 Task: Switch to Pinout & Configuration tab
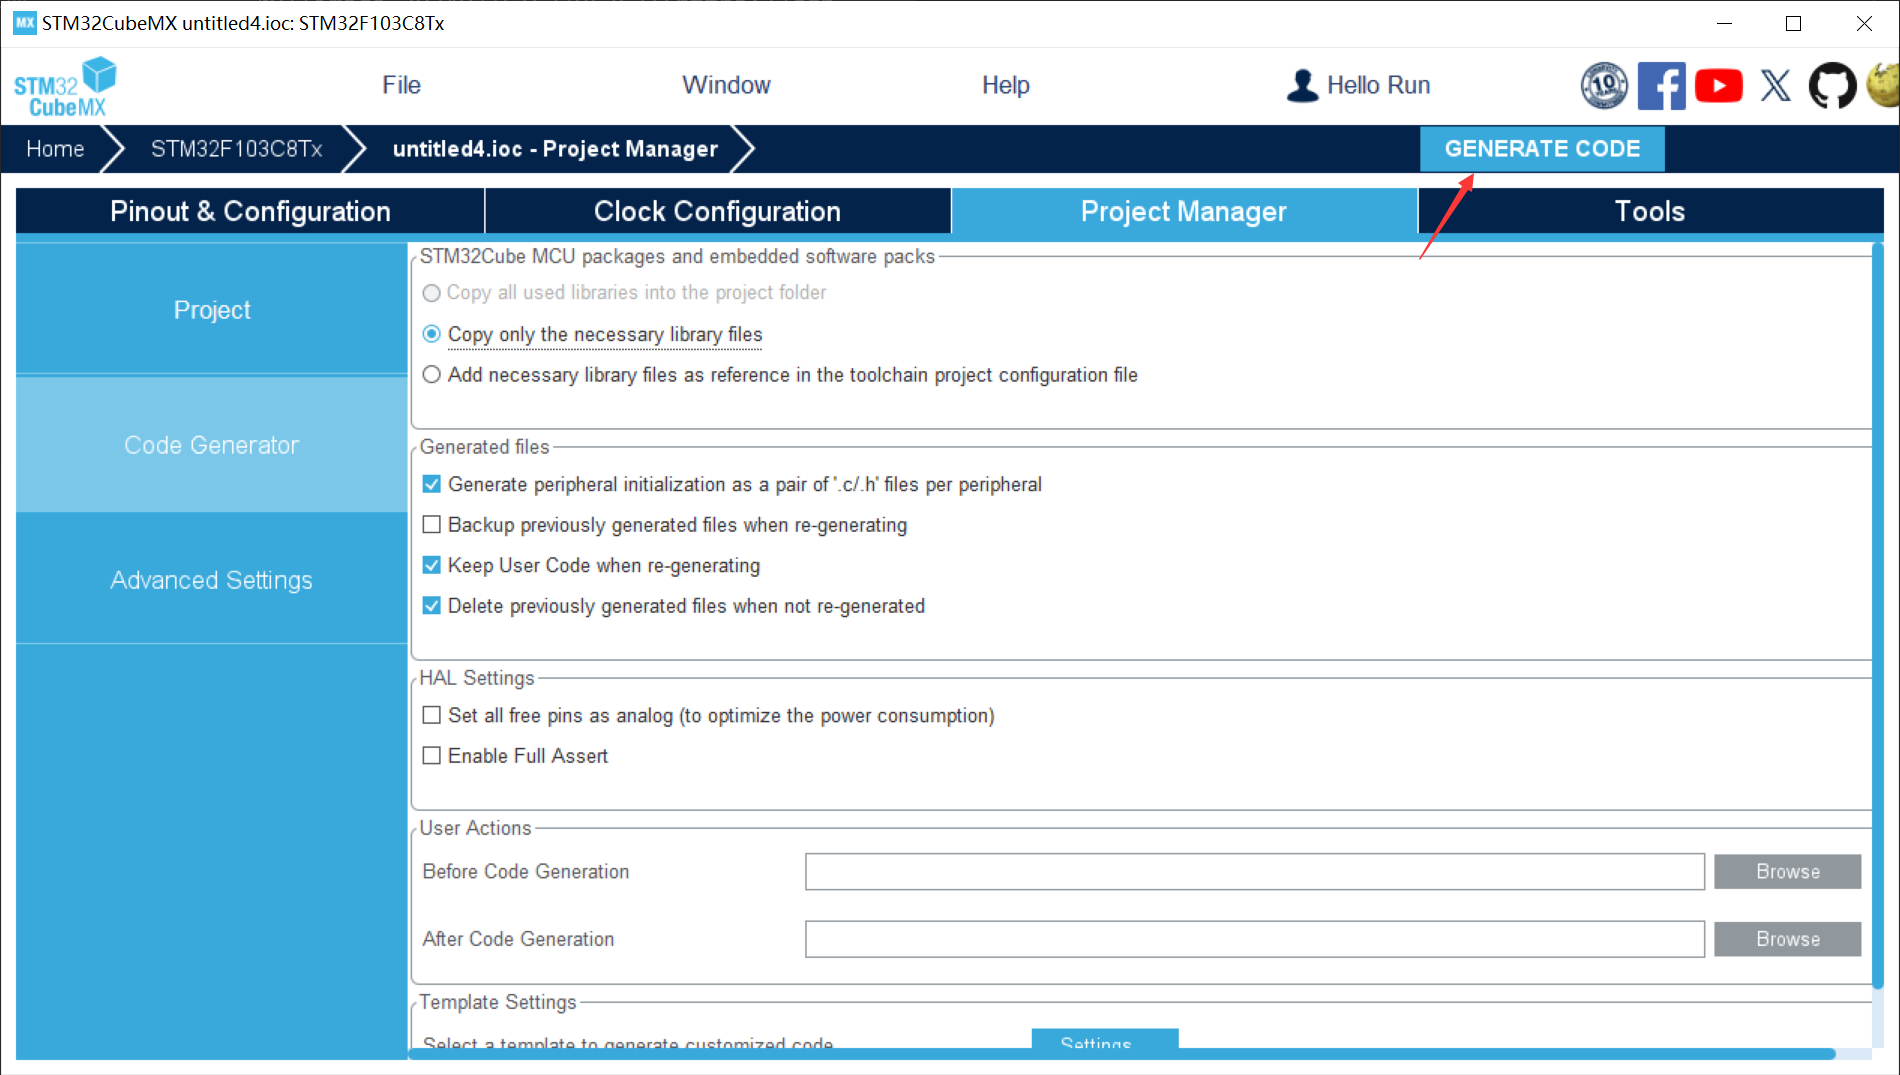[x=250, y=211]
